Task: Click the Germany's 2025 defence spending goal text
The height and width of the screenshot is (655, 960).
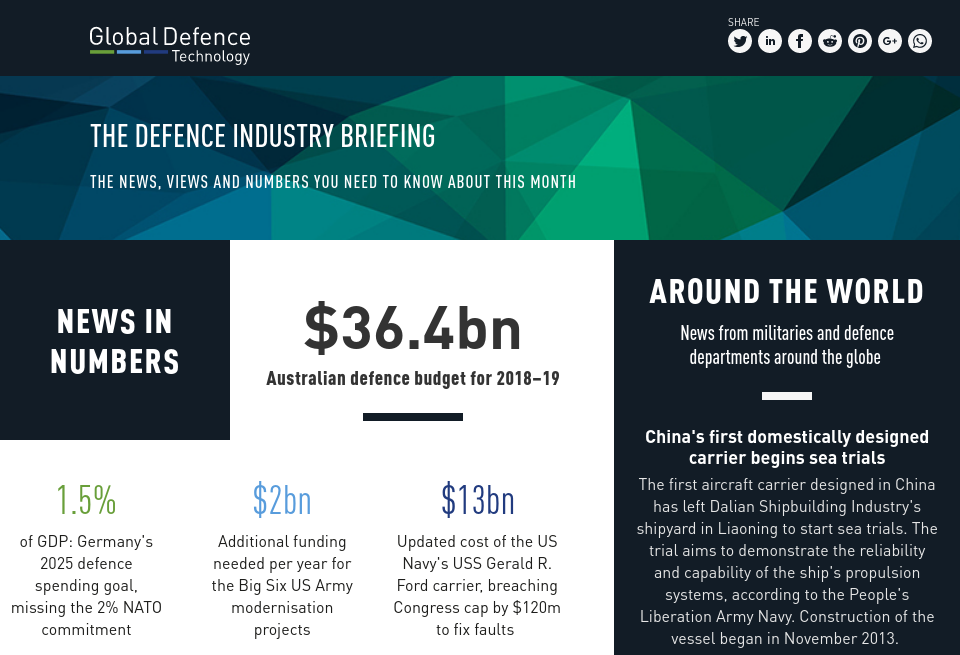Action: (x=86, y=585)
